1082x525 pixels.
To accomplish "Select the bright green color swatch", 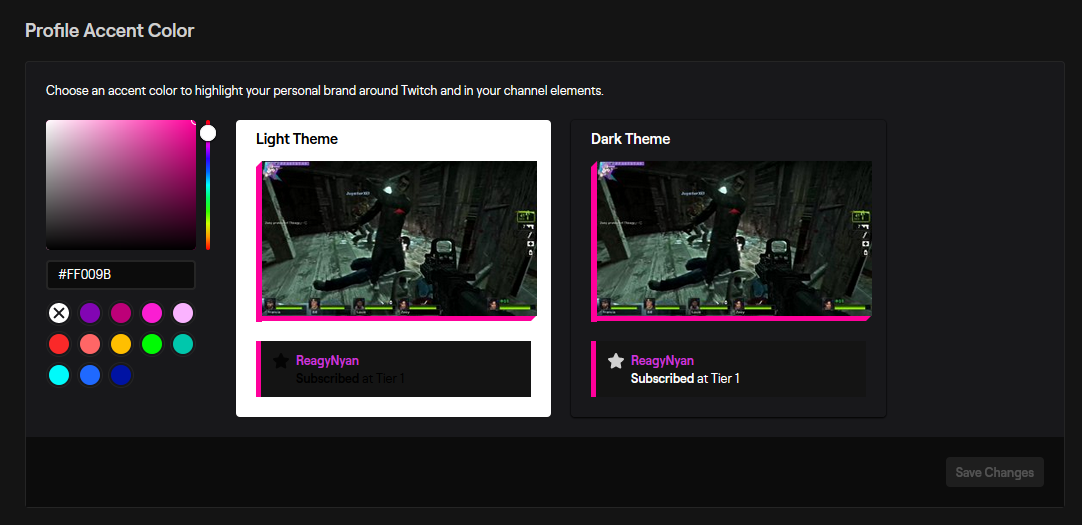I will pos(152,344).
